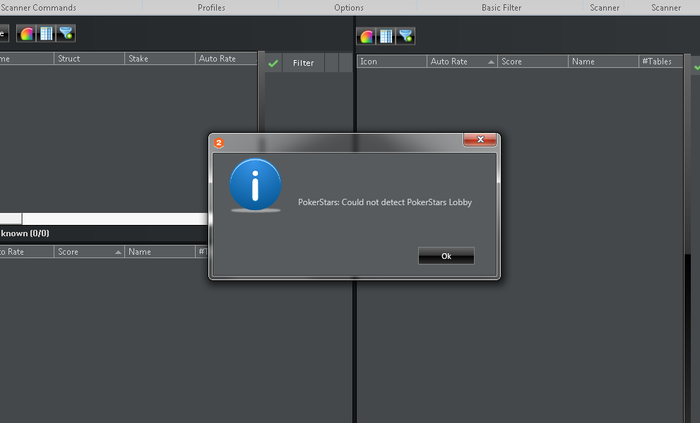Sort by Auto Rate header next to Icon

coord(462,62)
